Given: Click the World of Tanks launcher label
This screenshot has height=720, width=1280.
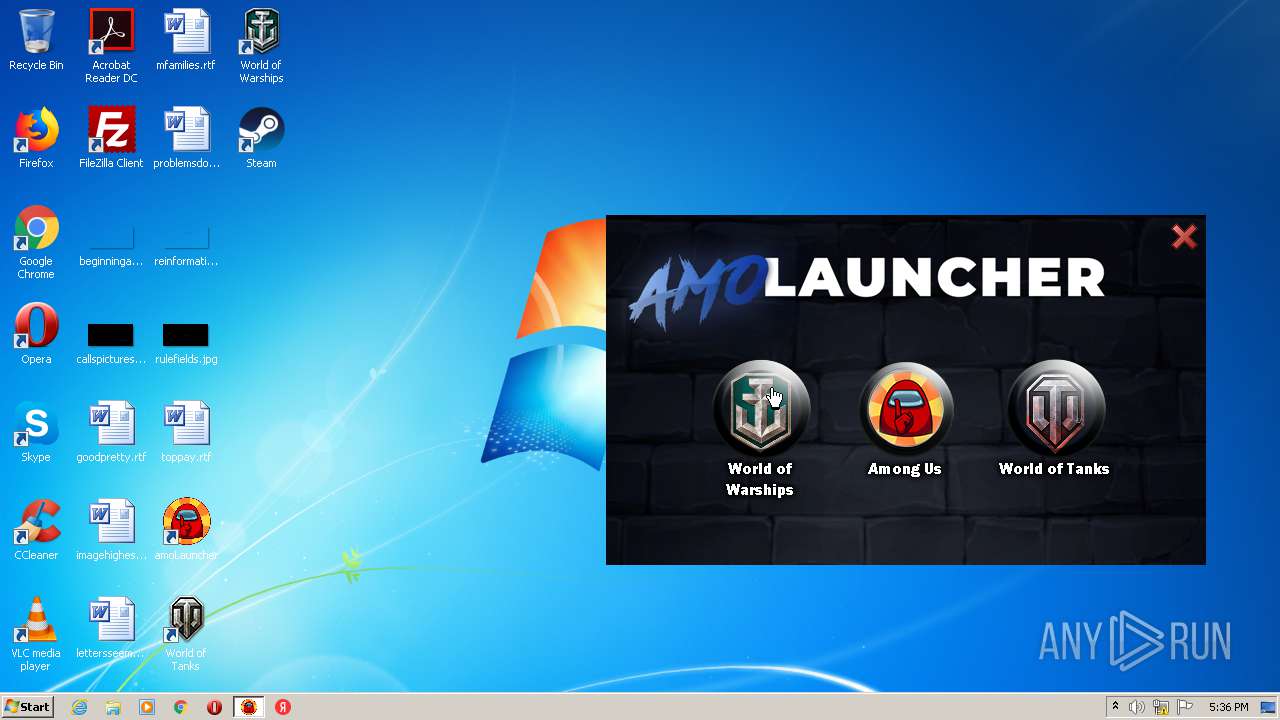Looking at the screenshot, I should coord(1054,469).
